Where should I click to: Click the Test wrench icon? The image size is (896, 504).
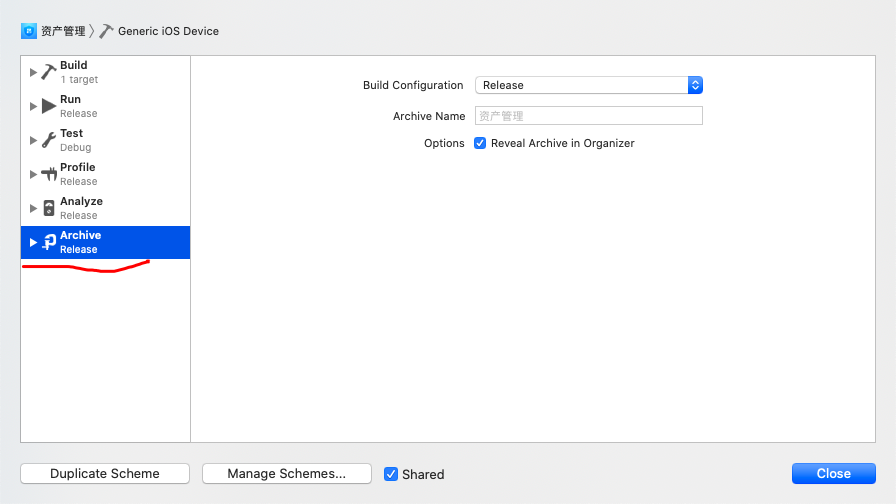point(49,140)
